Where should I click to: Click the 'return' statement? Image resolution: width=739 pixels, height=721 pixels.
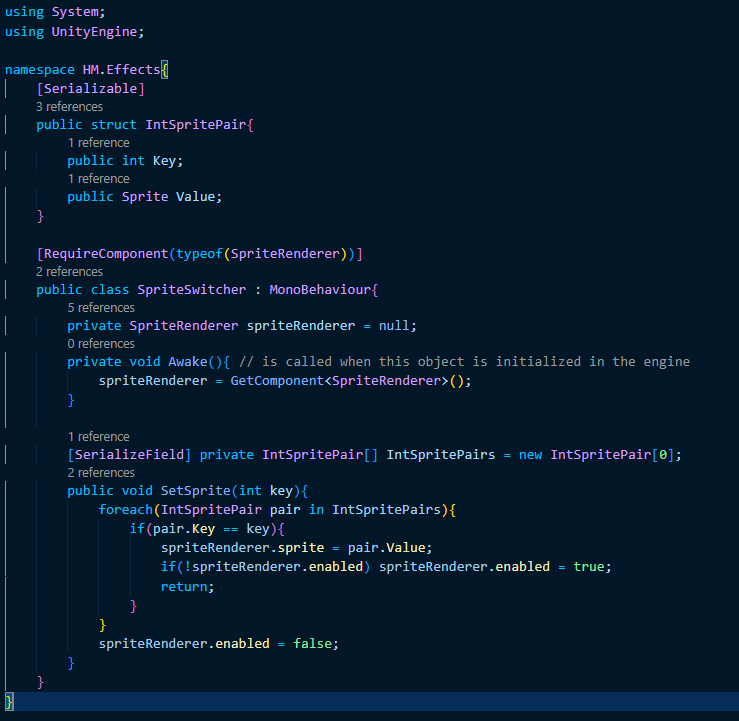point(184,587)
